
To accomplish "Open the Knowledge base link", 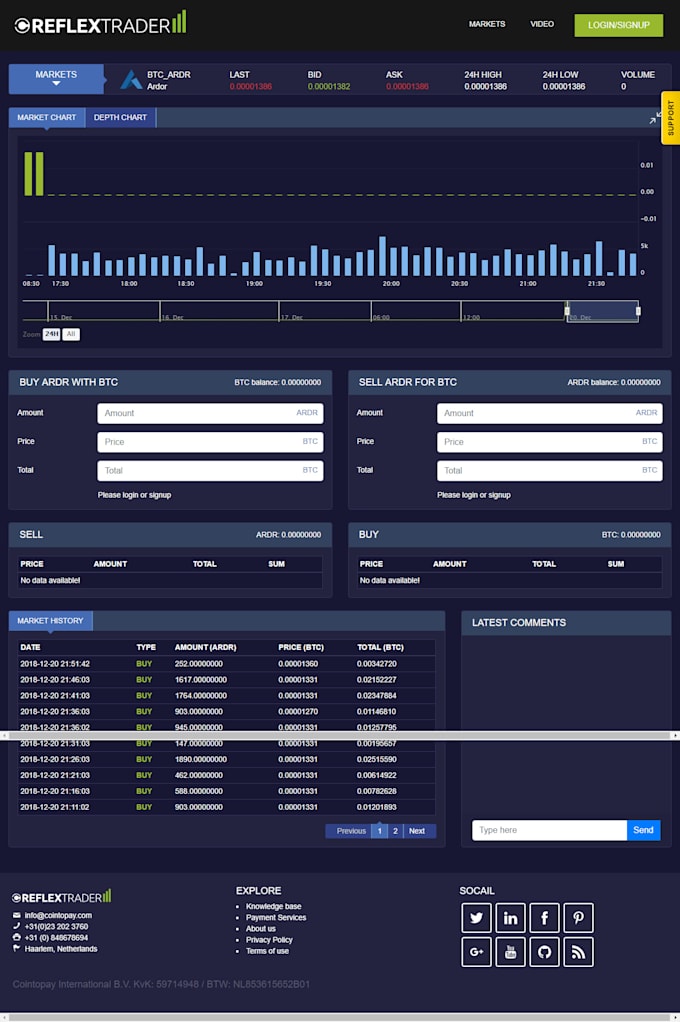I will [x=273, y=906].
